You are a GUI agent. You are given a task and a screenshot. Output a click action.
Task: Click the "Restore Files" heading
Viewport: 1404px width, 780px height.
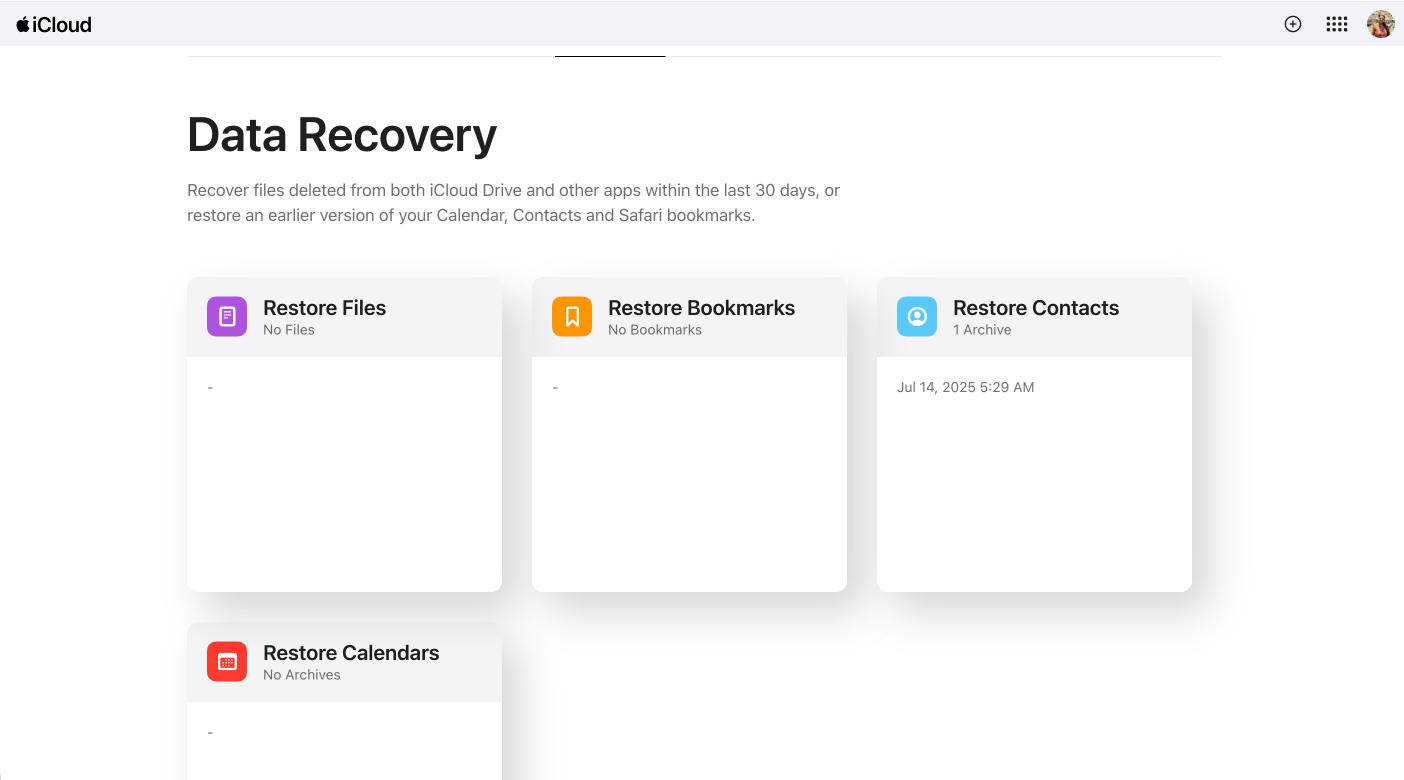coord(324,308)
